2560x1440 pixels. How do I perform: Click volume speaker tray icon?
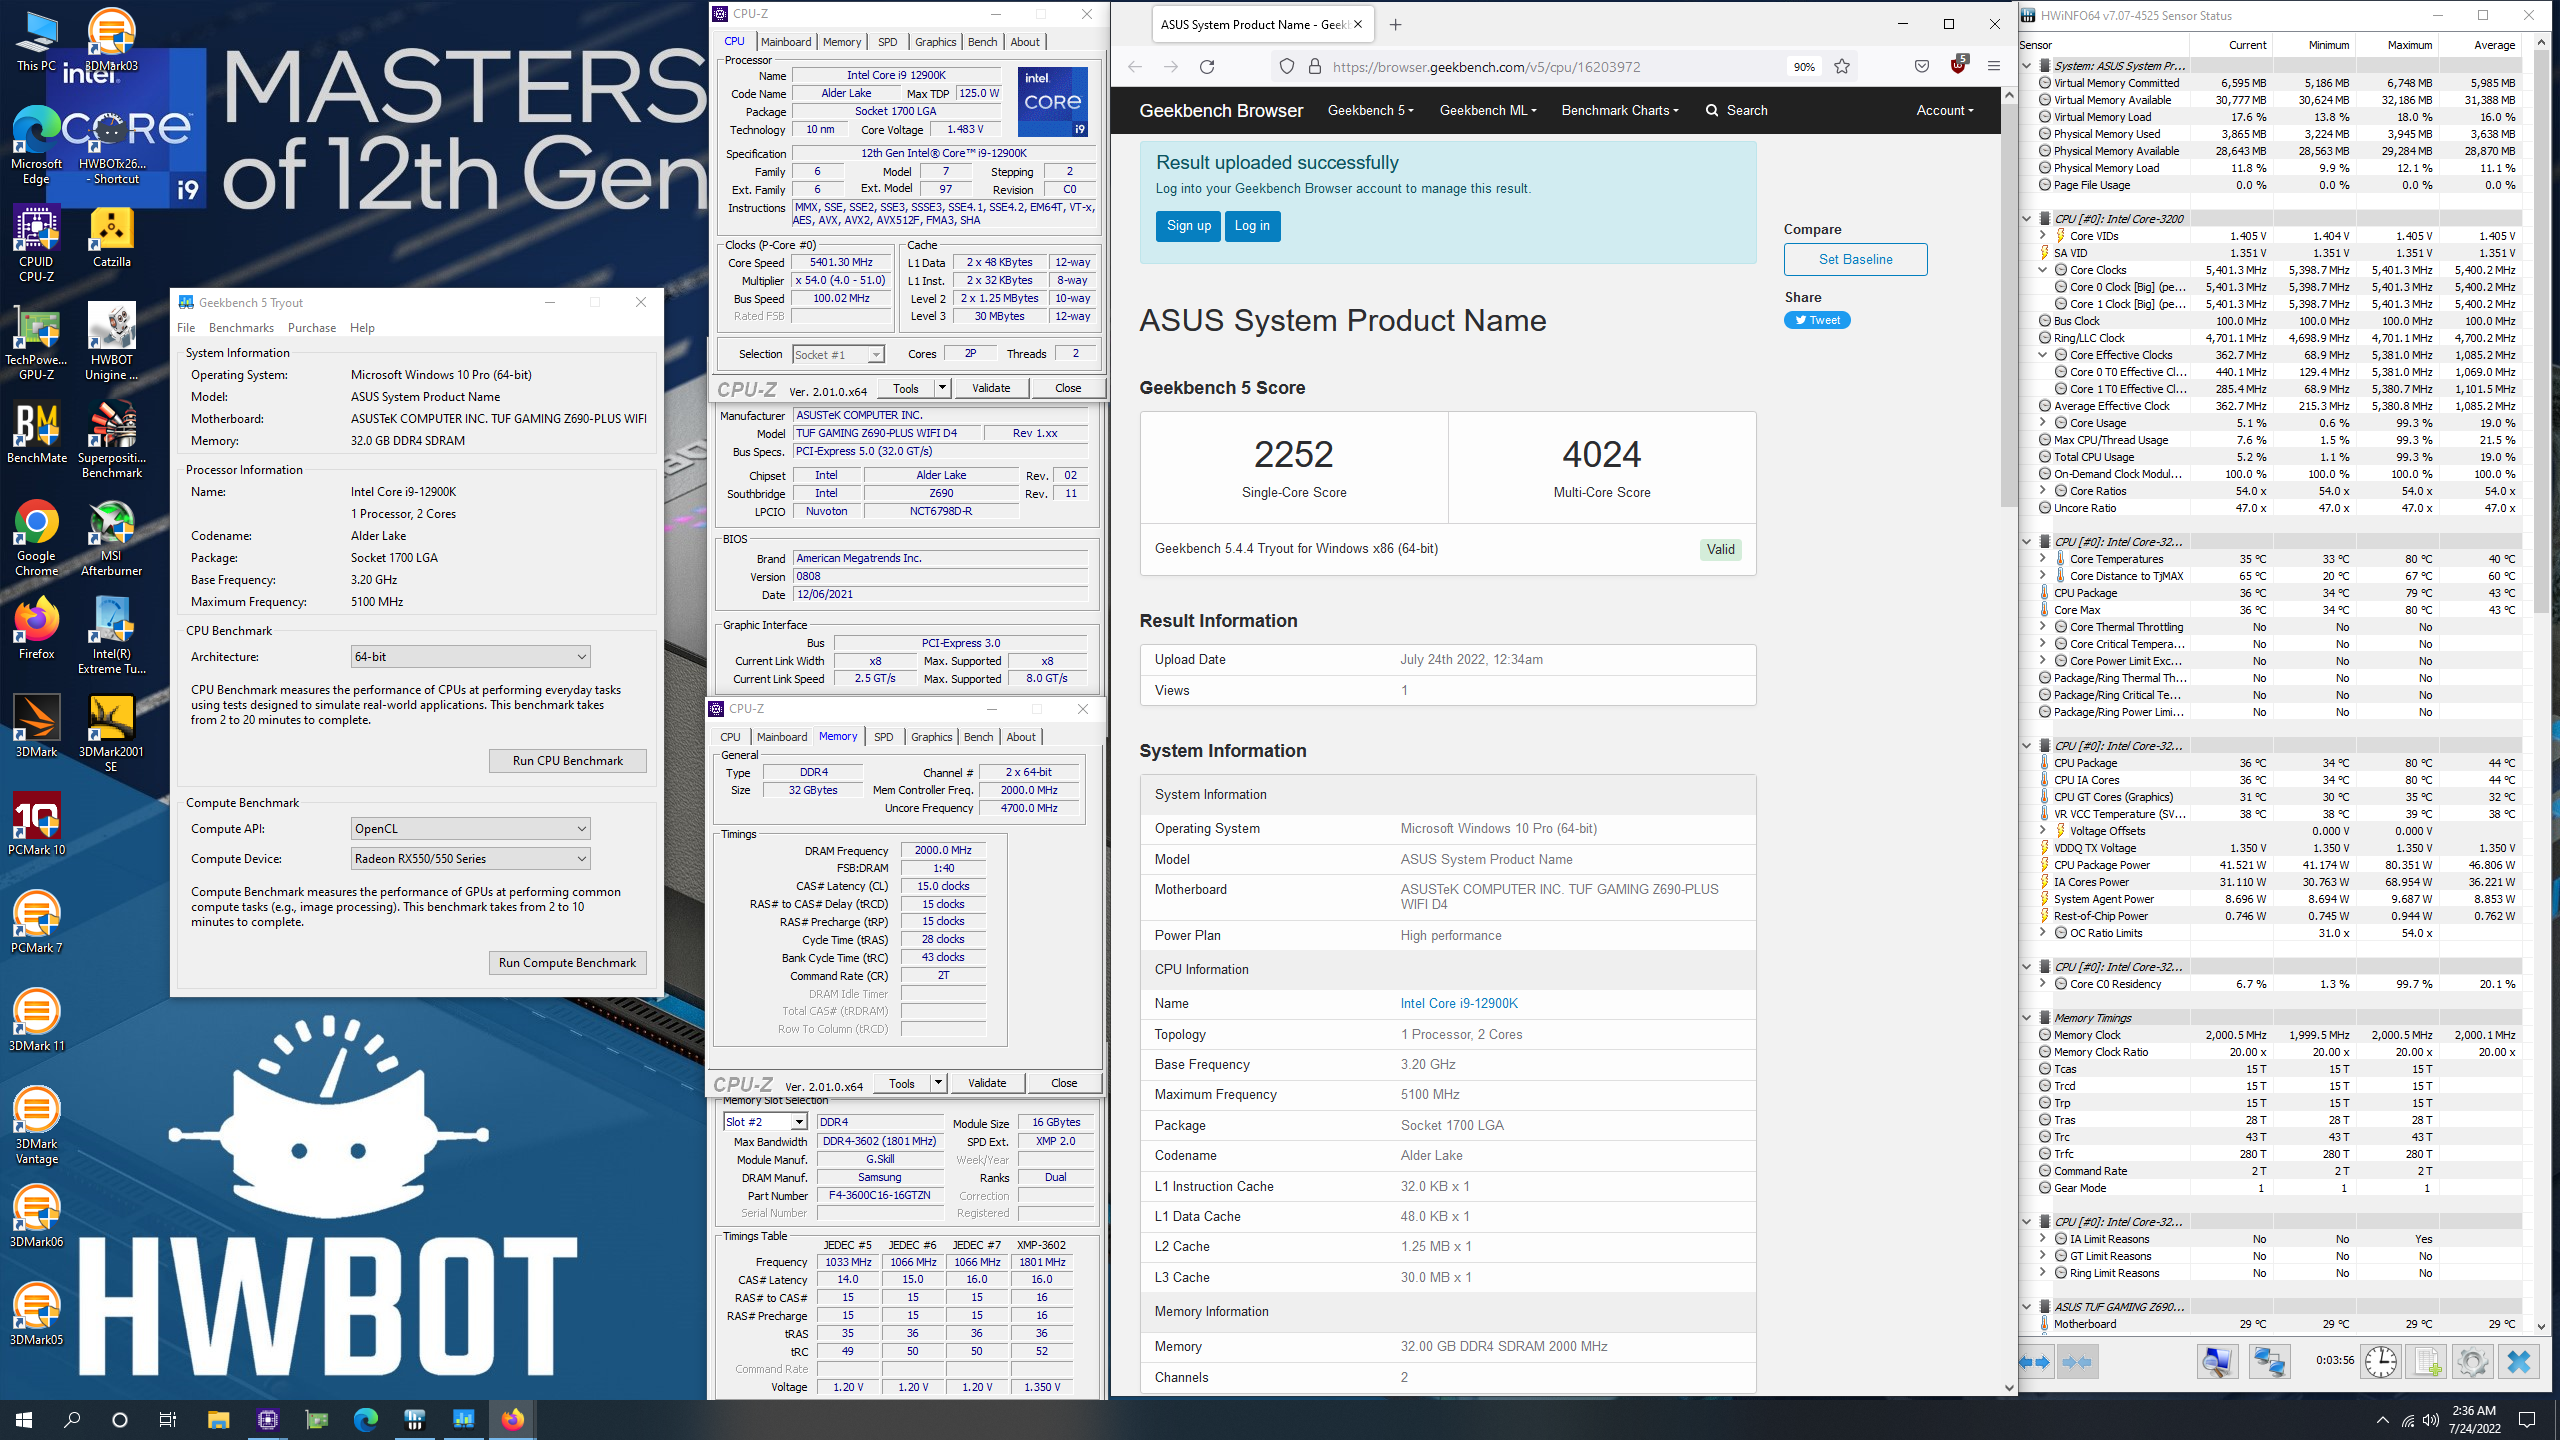point(2430,1420)
